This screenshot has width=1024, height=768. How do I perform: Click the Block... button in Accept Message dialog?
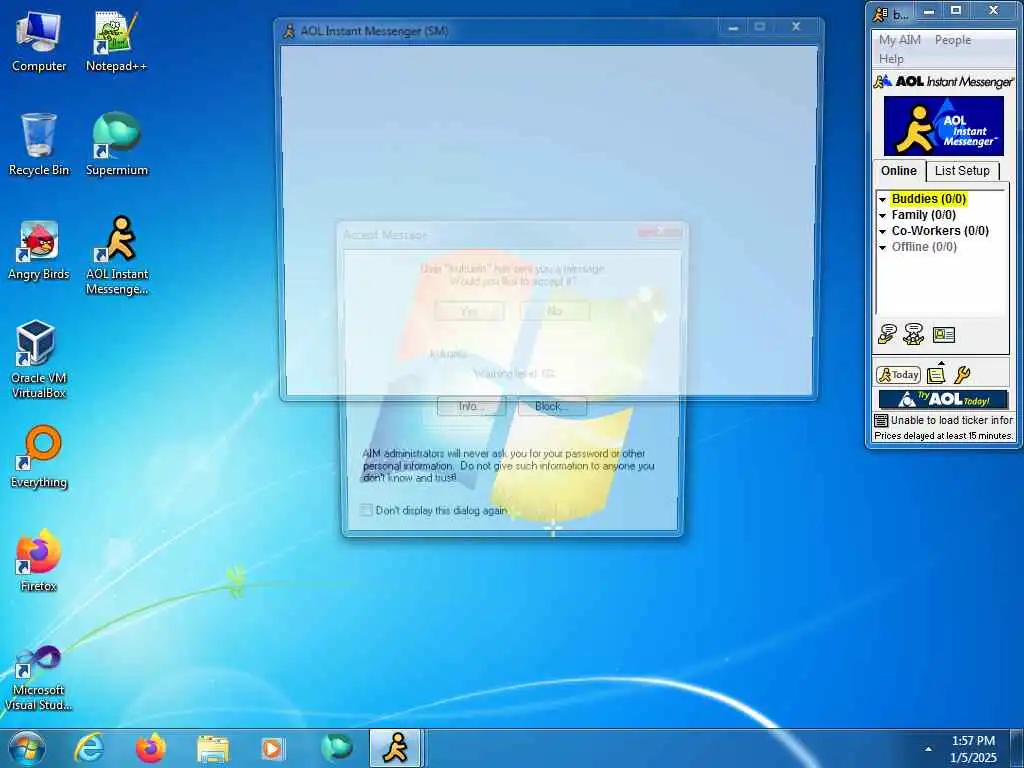point(552,406)
